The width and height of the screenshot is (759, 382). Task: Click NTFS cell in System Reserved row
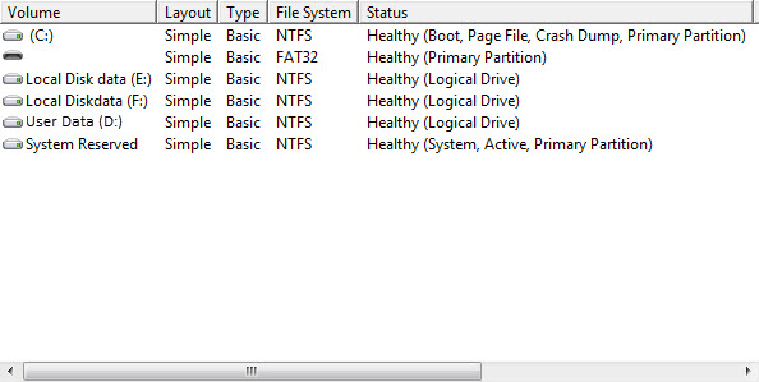click(294, 144)
